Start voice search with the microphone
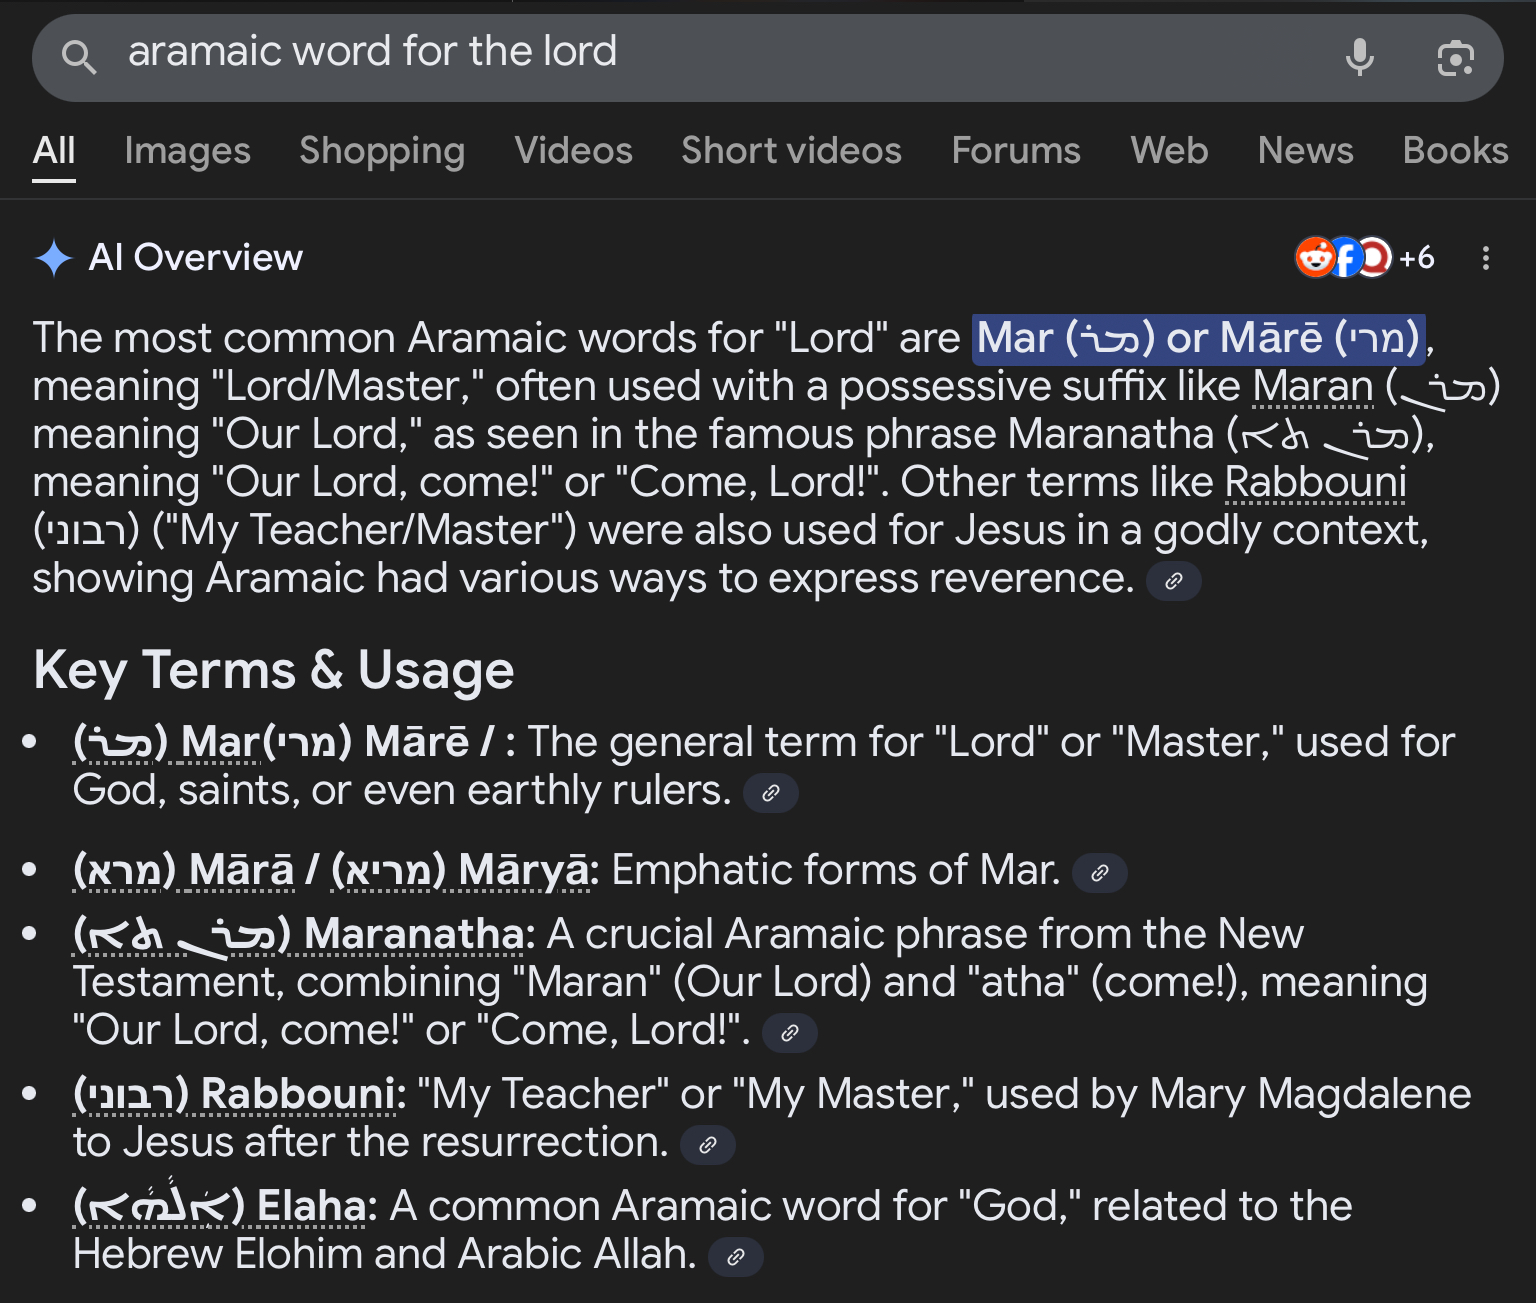 [1359, 57]
